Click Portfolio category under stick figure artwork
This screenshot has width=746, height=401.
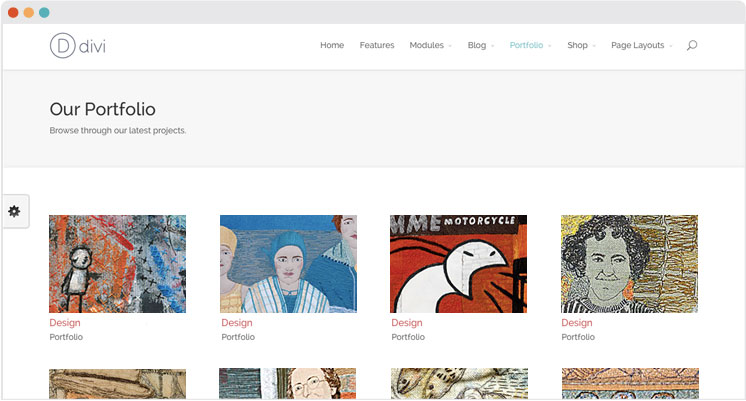click(x=66, y=337)
